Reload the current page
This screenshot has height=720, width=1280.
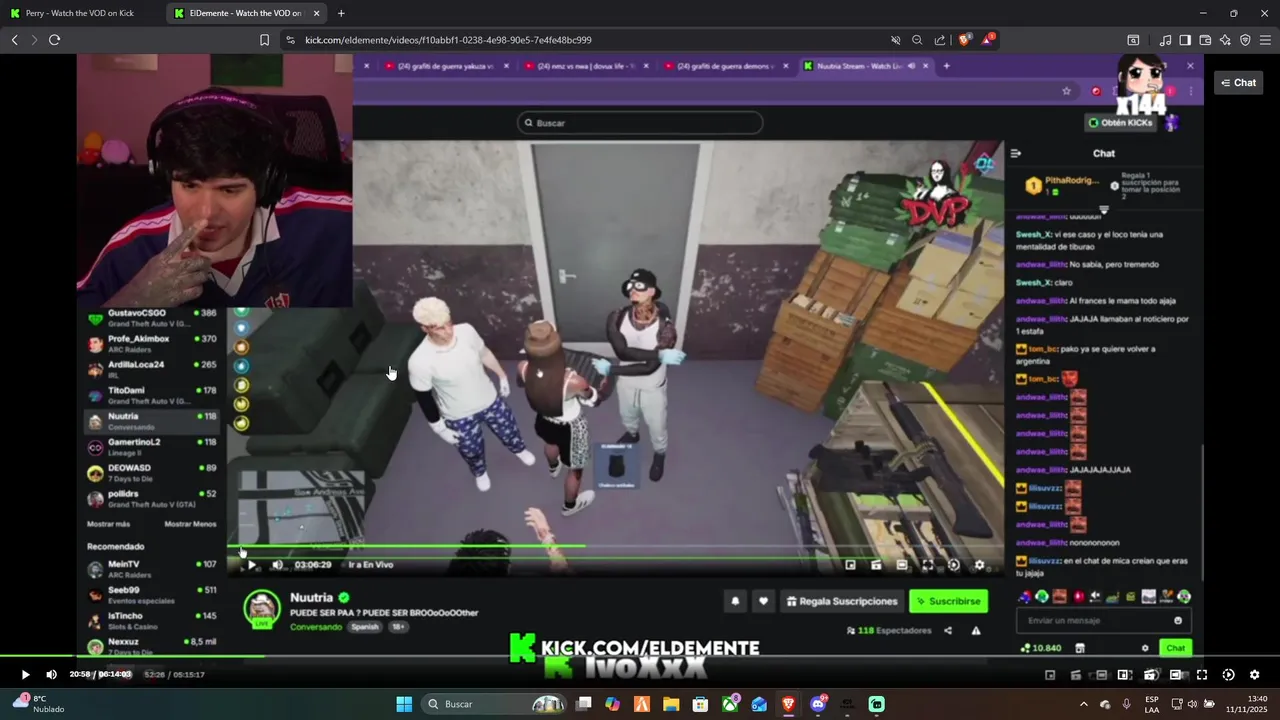[x=54, y=40]
